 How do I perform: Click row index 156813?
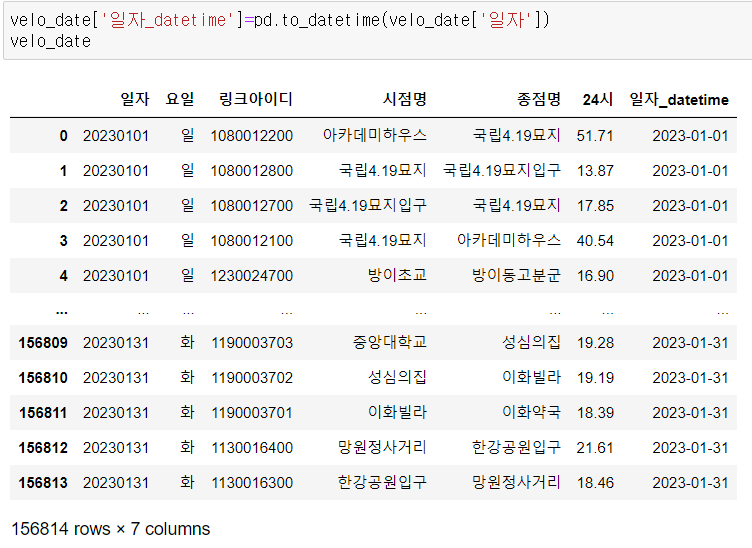click(x=43, y=483)
